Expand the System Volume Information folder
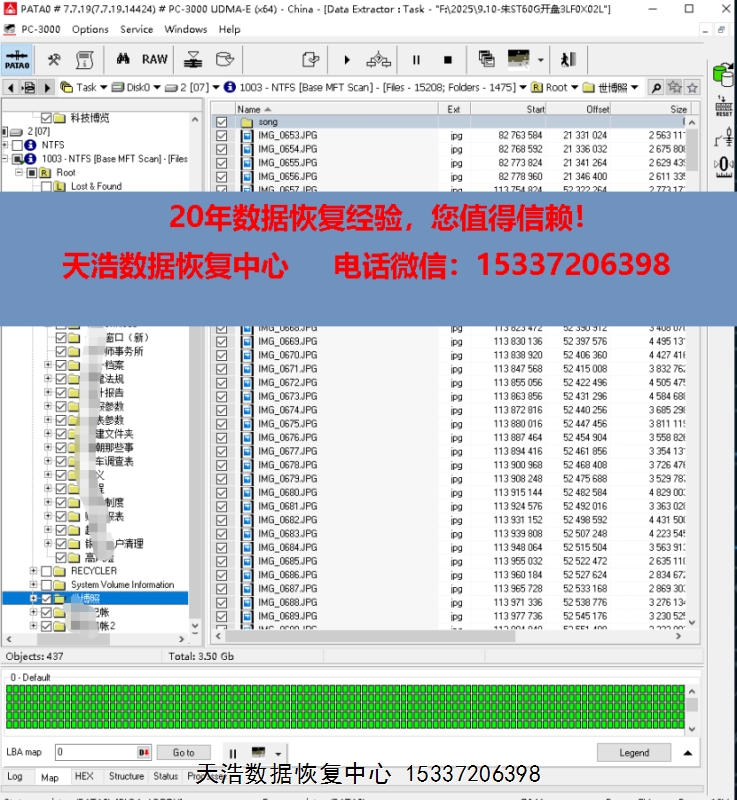 (x=33, y=585)
